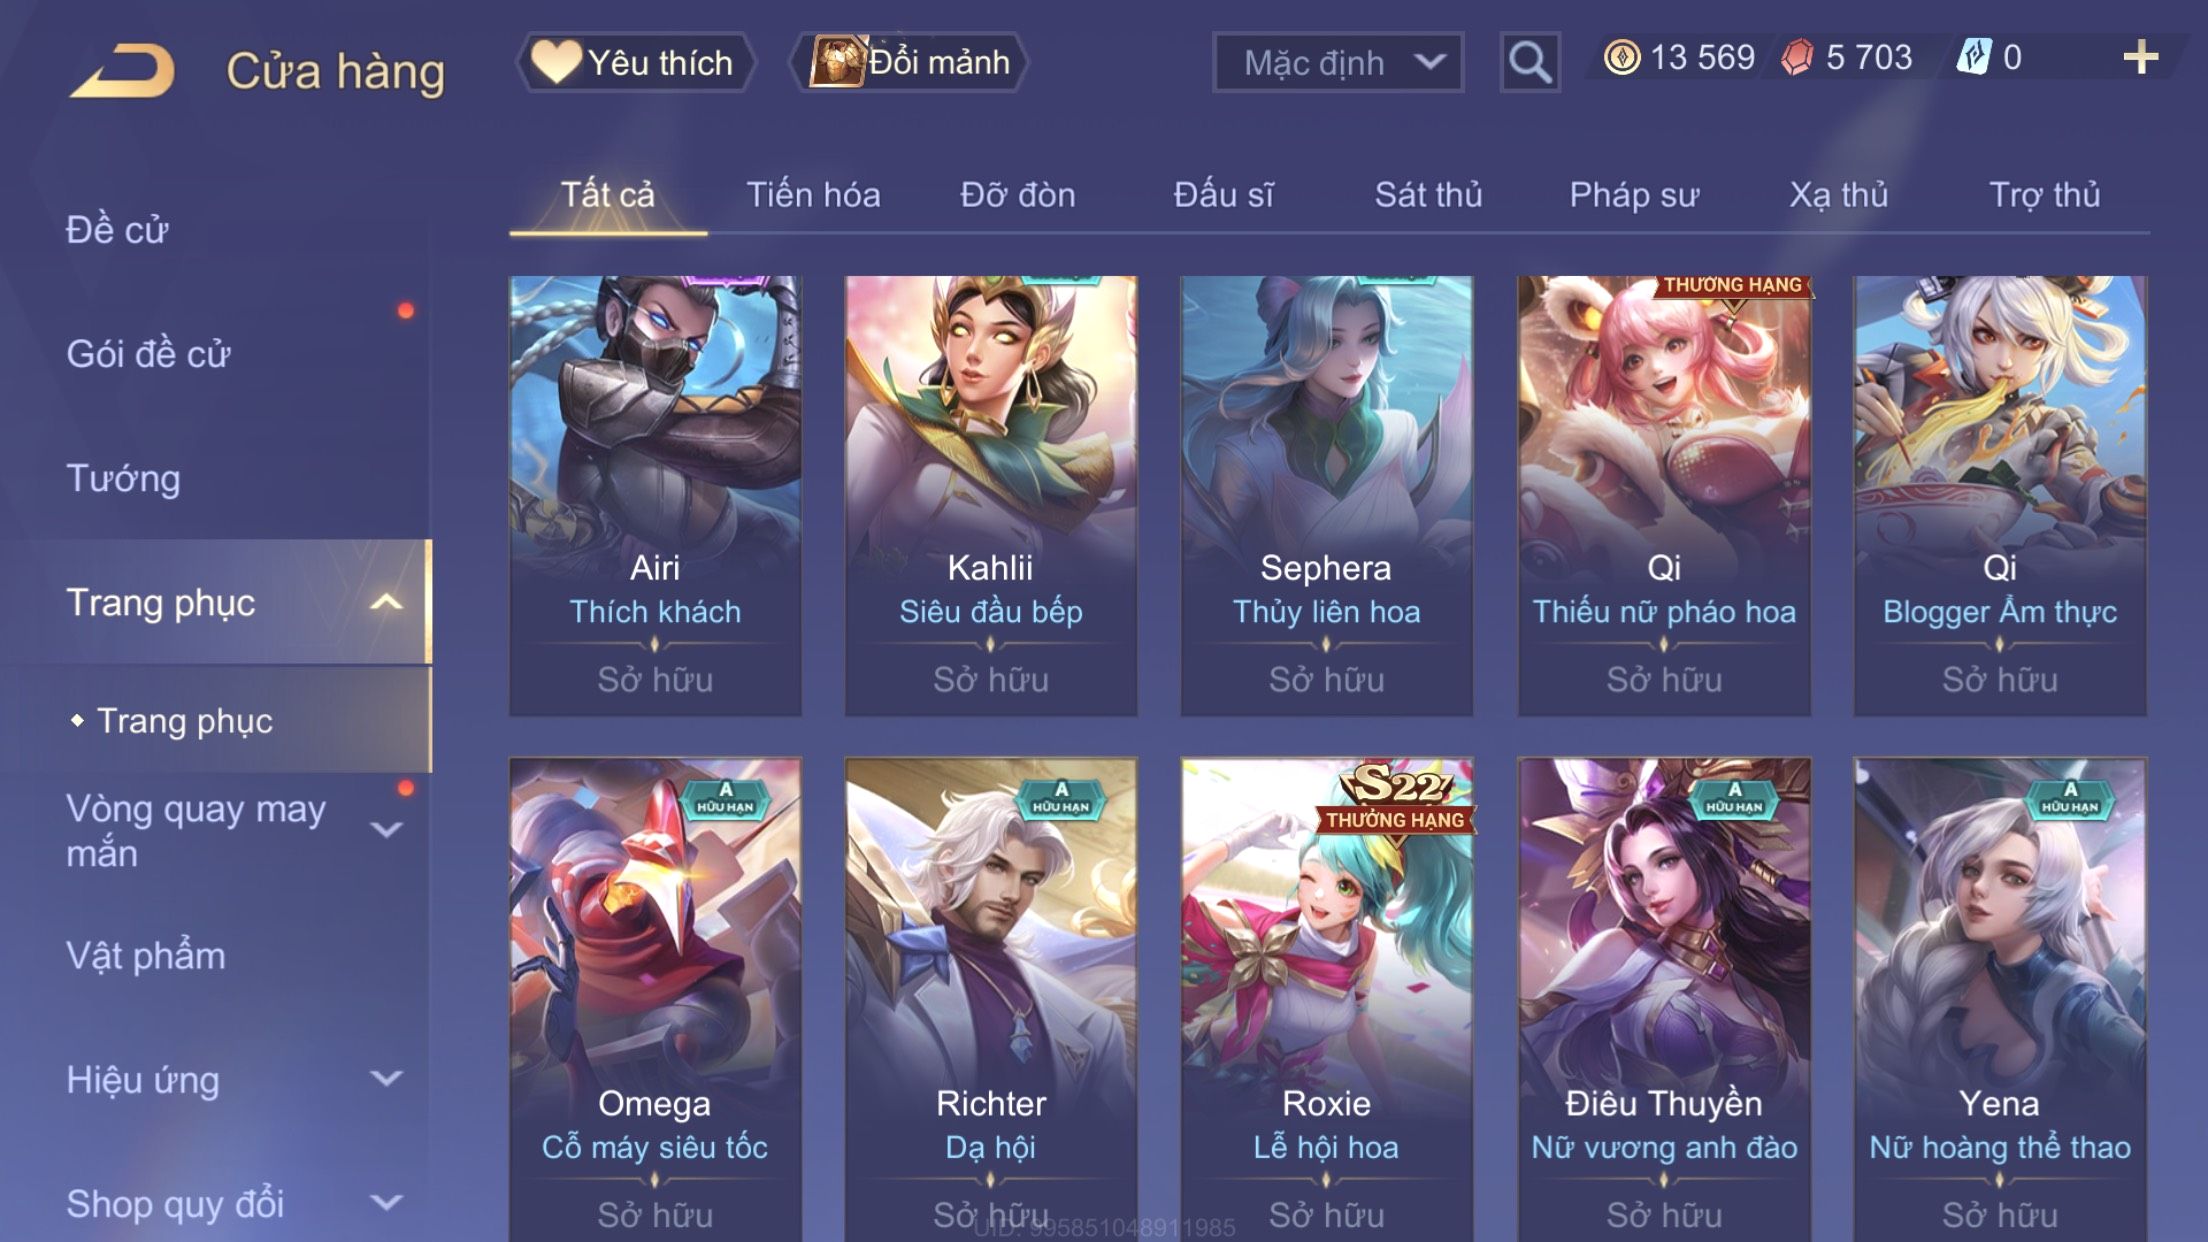Switch to the Pháp sư tab
The height and width of the screenshot is (1242, 2208).
tap(1634, 195)
